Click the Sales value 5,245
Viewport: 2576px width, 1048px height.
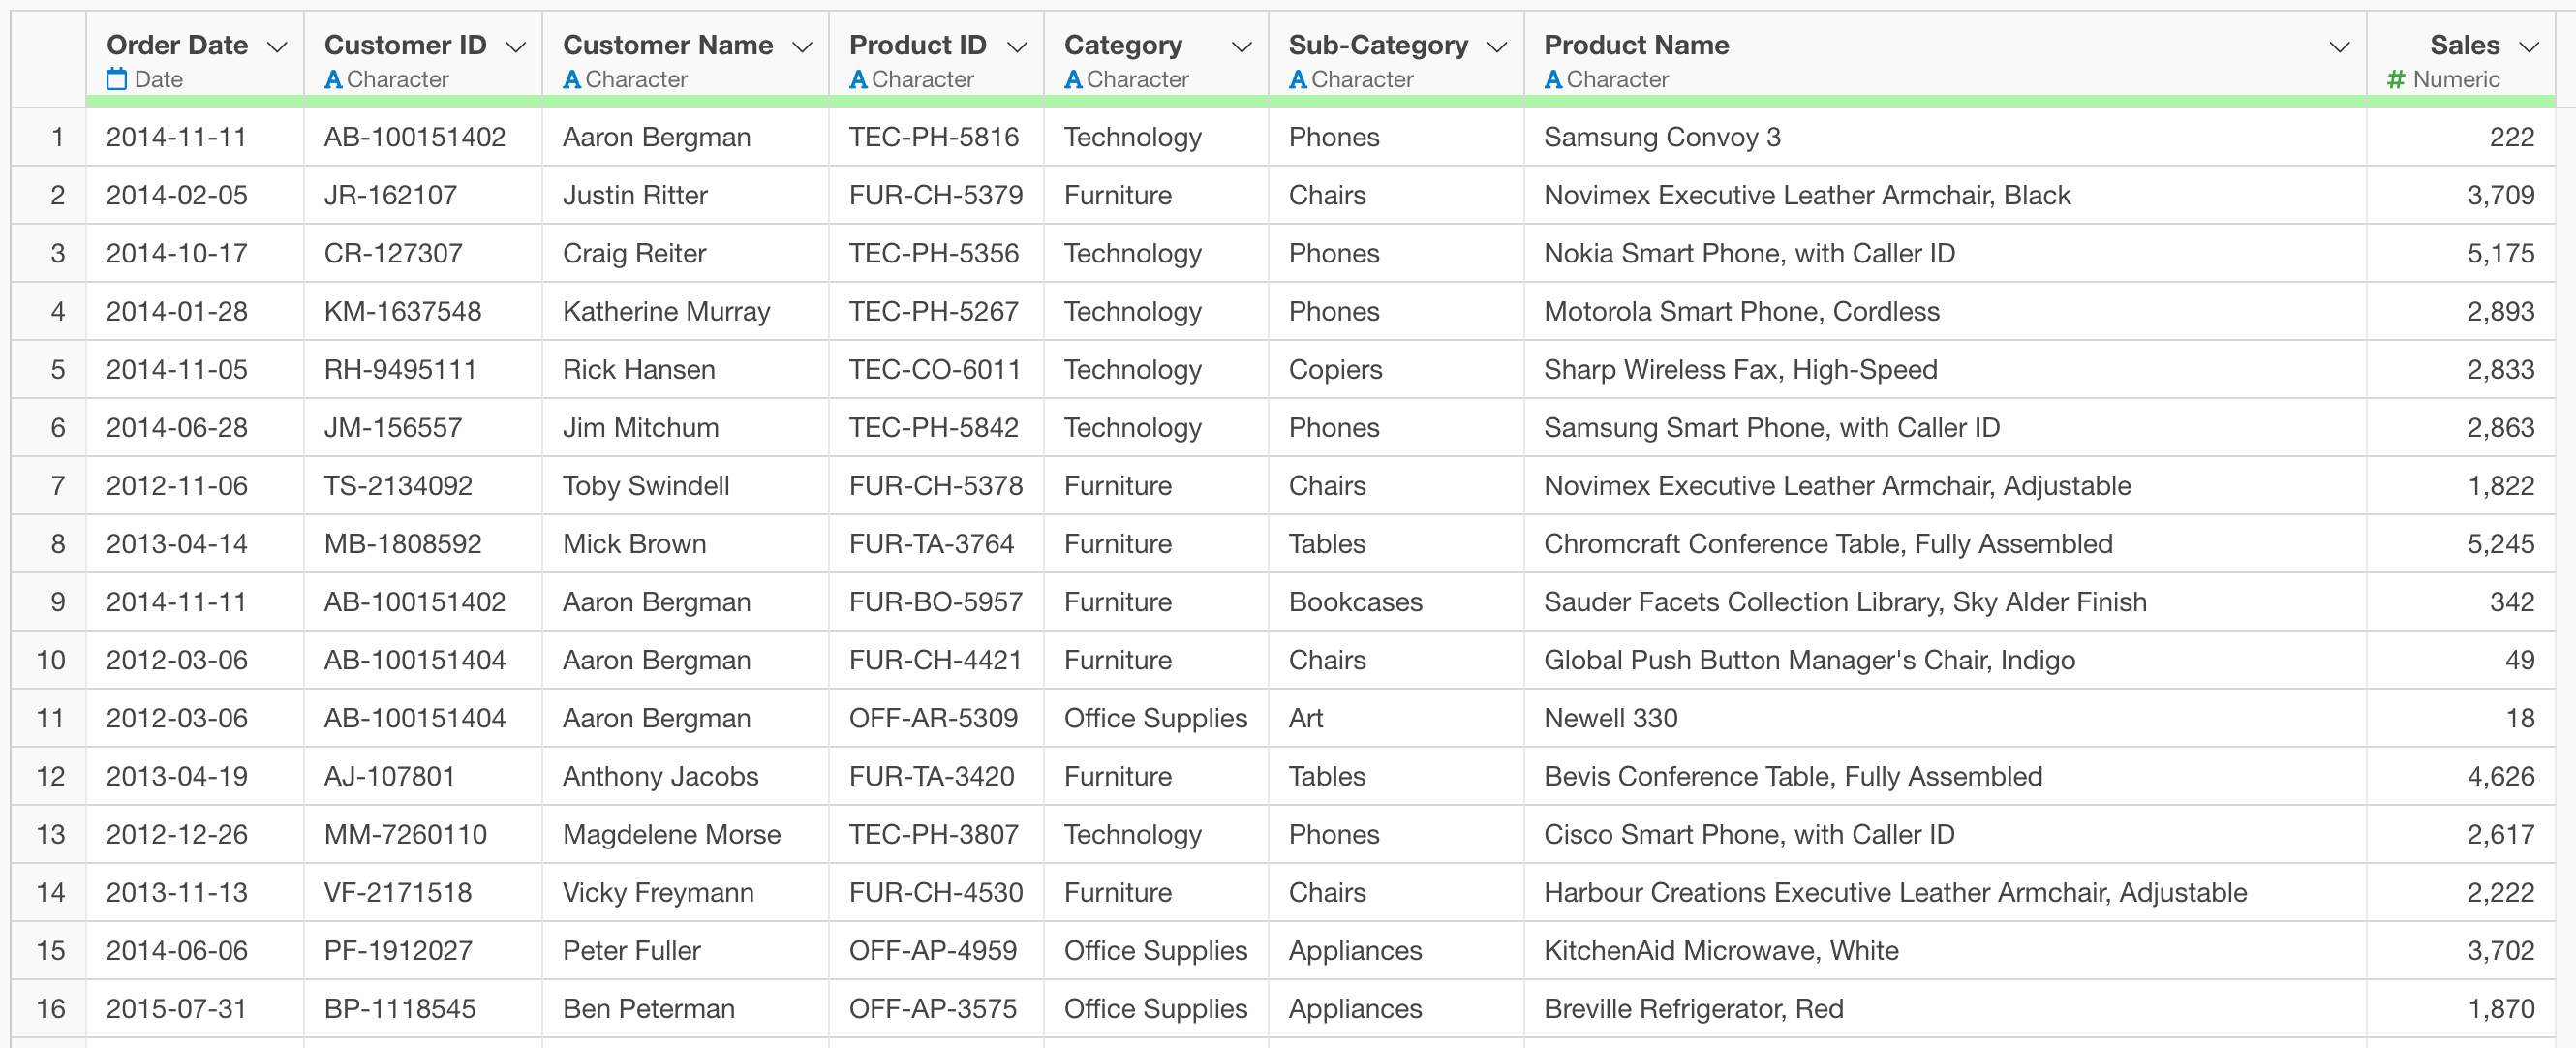pyautogui.click(x=2499, y=544)
